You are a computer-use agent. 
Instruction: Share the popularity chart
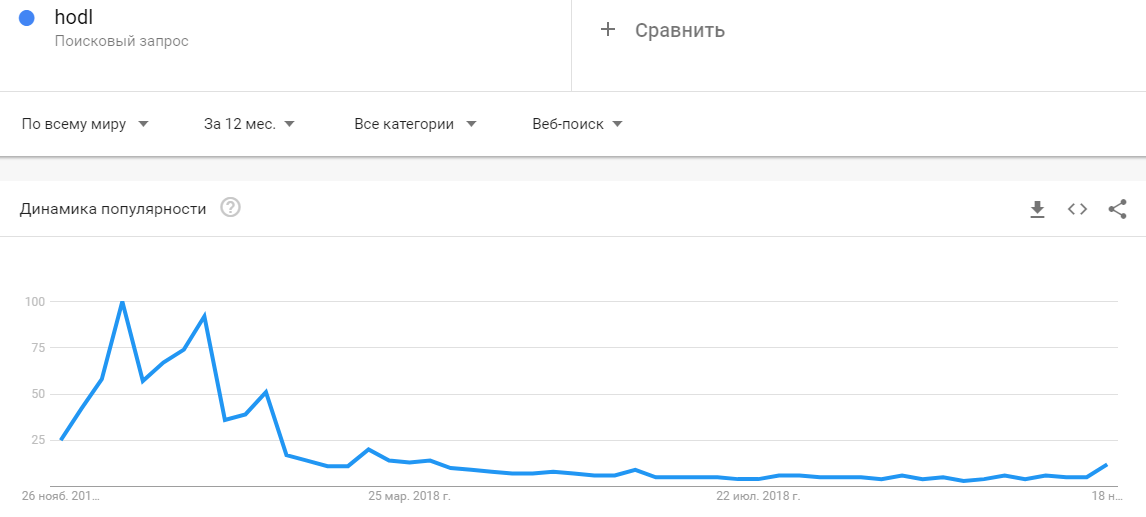click(1118, 209)
